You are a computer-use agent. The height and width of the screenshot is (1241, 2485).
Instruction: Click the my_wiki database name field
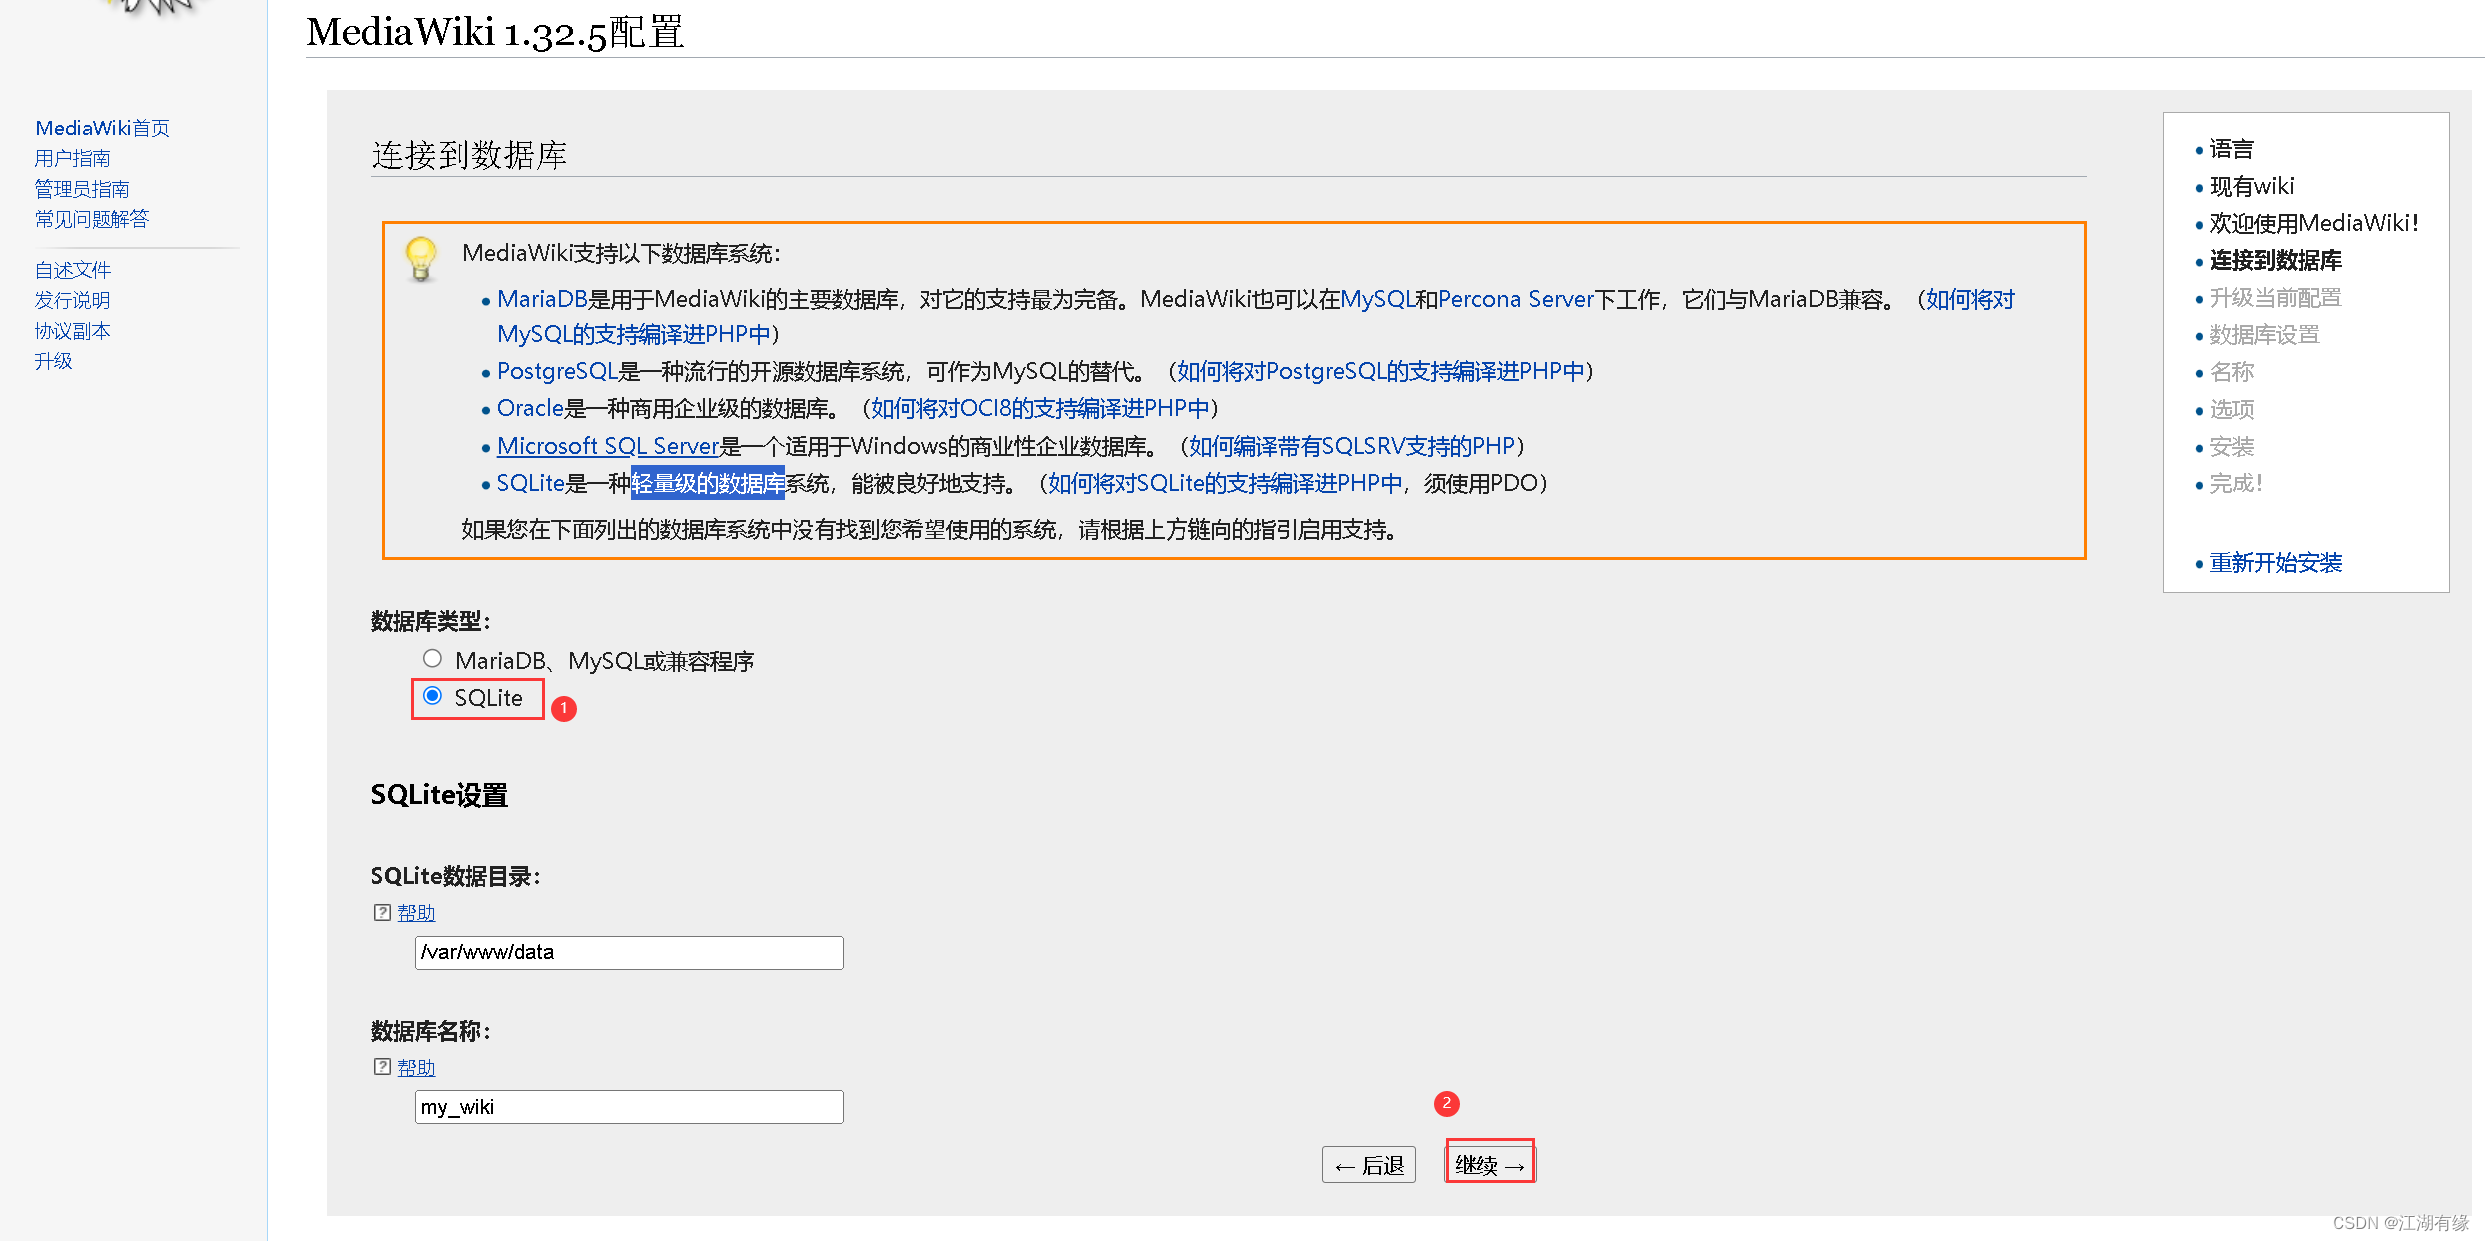[628, 1107]
